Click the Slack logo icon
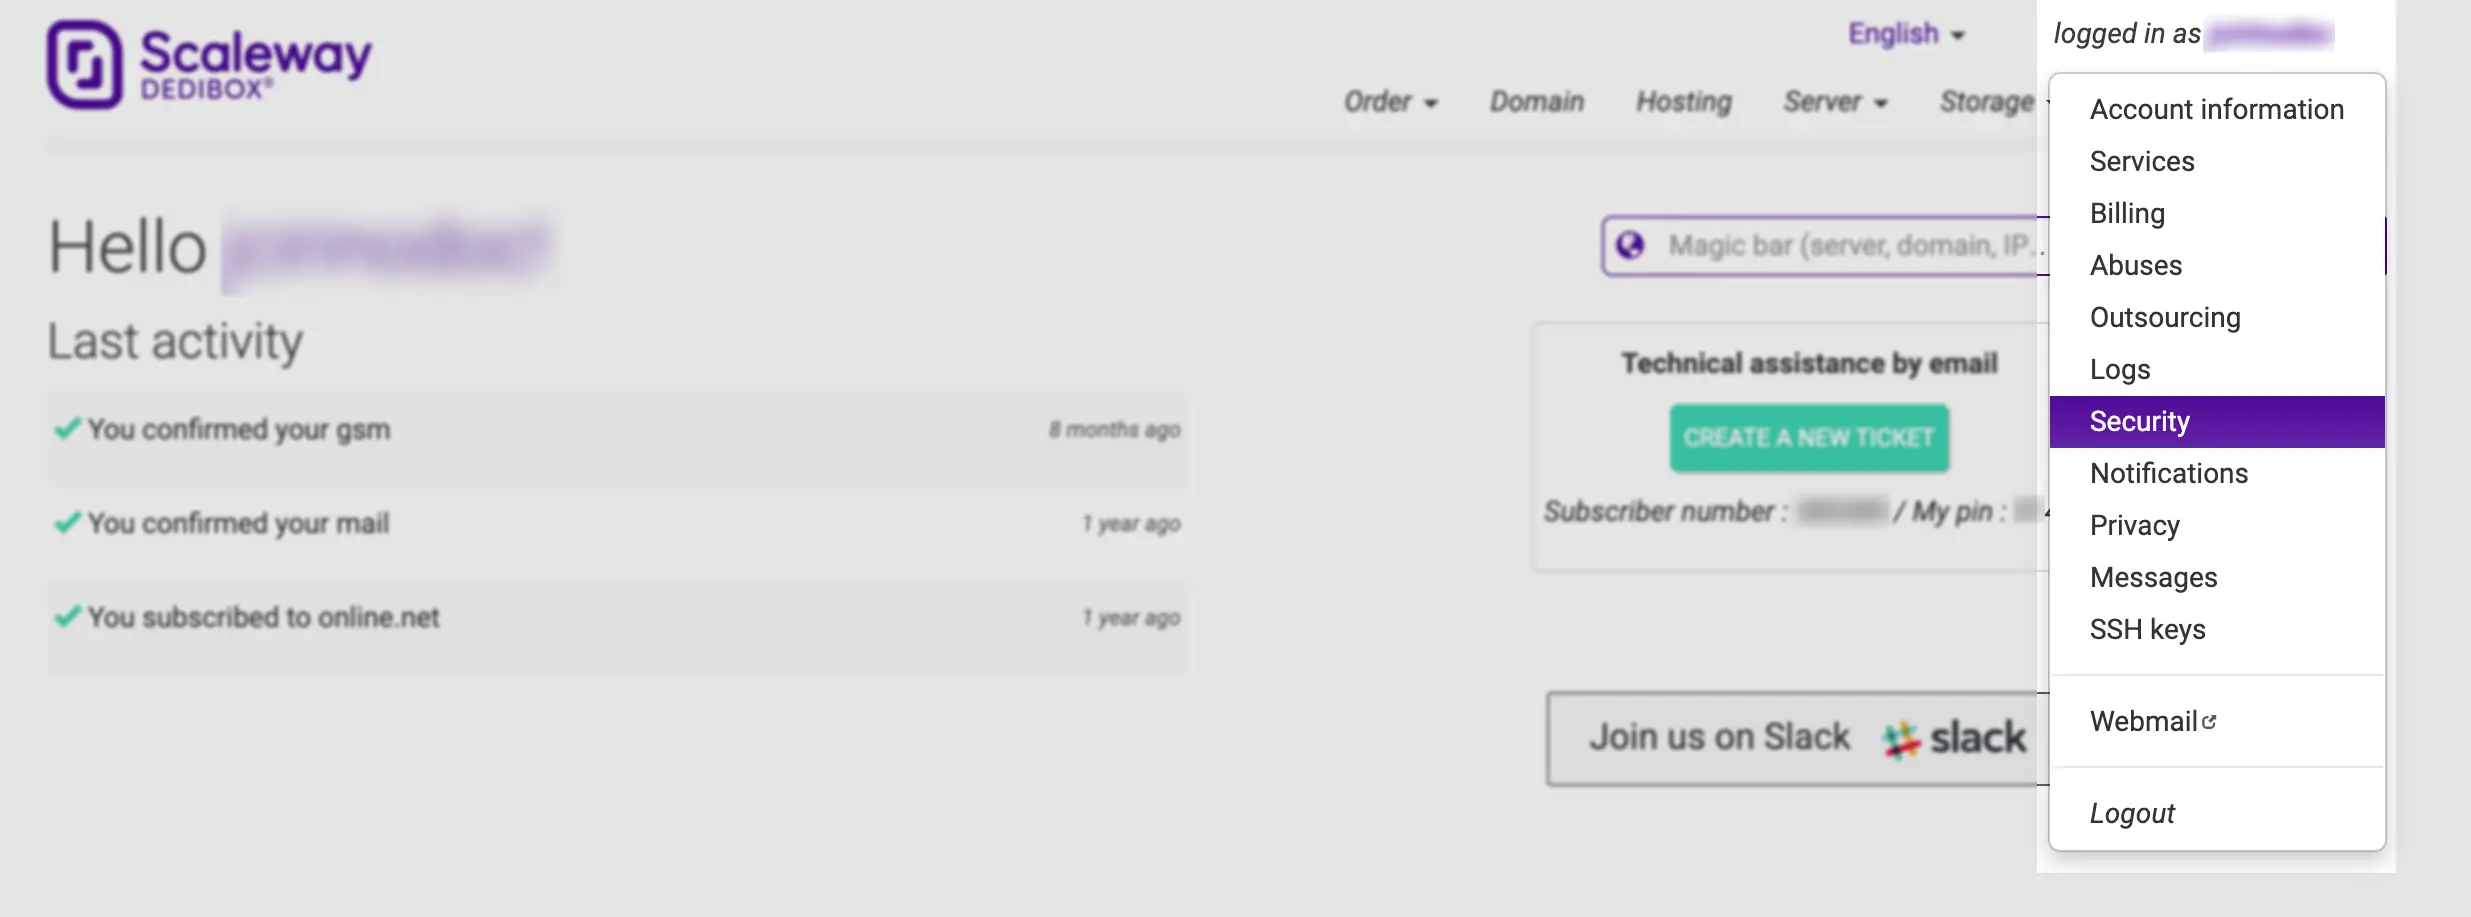Image resolution: width=2471 pixels, height=917 pixels. 1900,739
